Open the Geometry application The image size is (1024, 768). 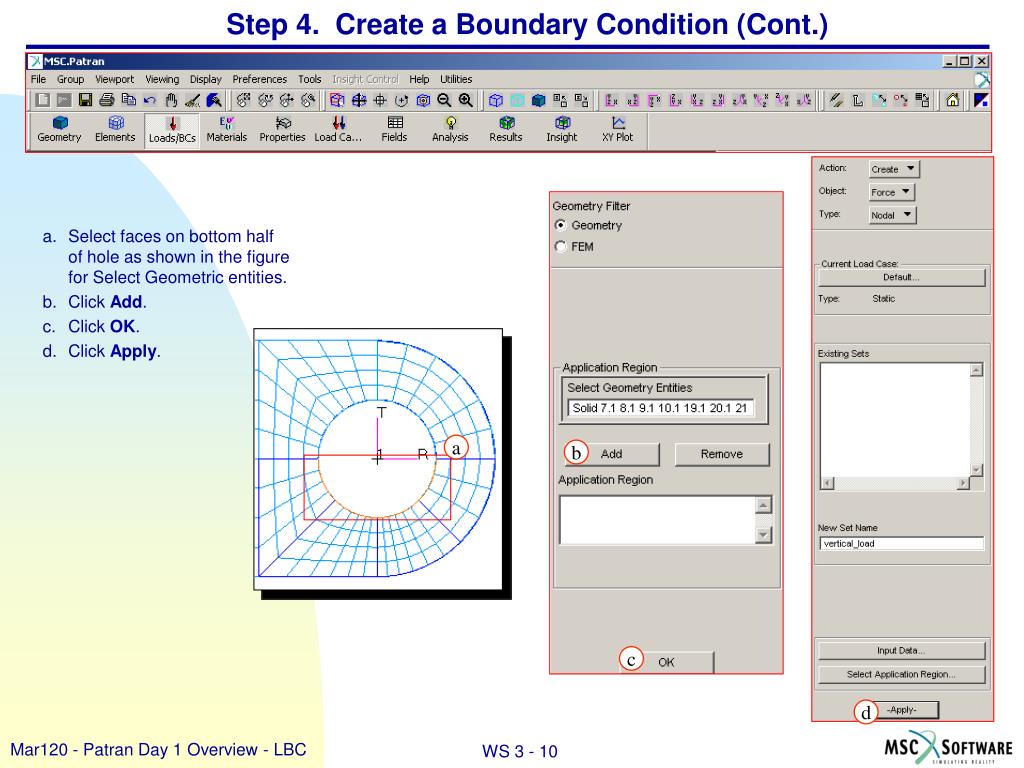(x=59, y=129)
